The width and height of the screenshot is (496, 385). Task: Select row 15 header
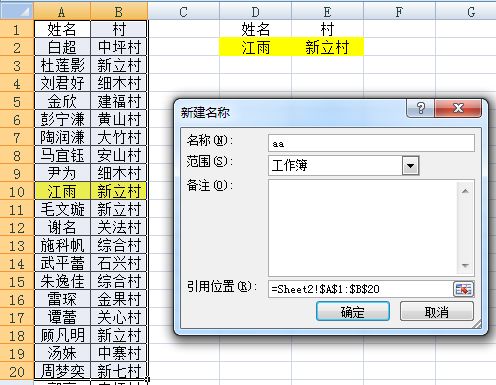[17, 281]
